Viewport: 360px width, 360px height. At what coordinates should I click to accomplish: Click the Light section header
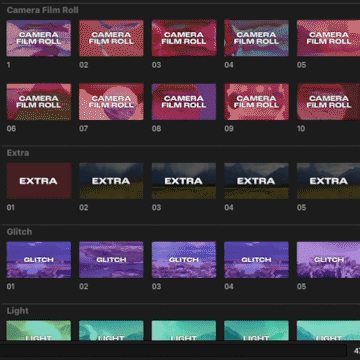(18, 311)
